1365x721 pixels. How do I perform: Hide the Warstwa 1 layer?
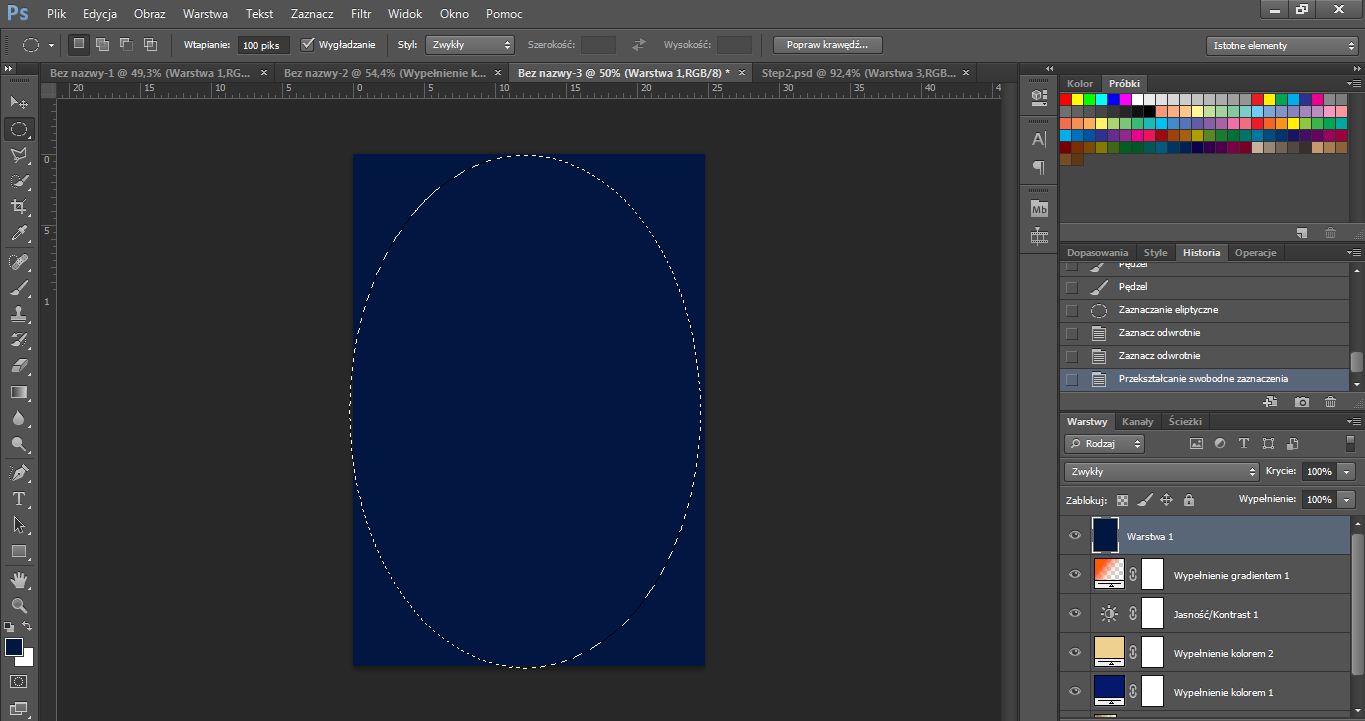1075,536
